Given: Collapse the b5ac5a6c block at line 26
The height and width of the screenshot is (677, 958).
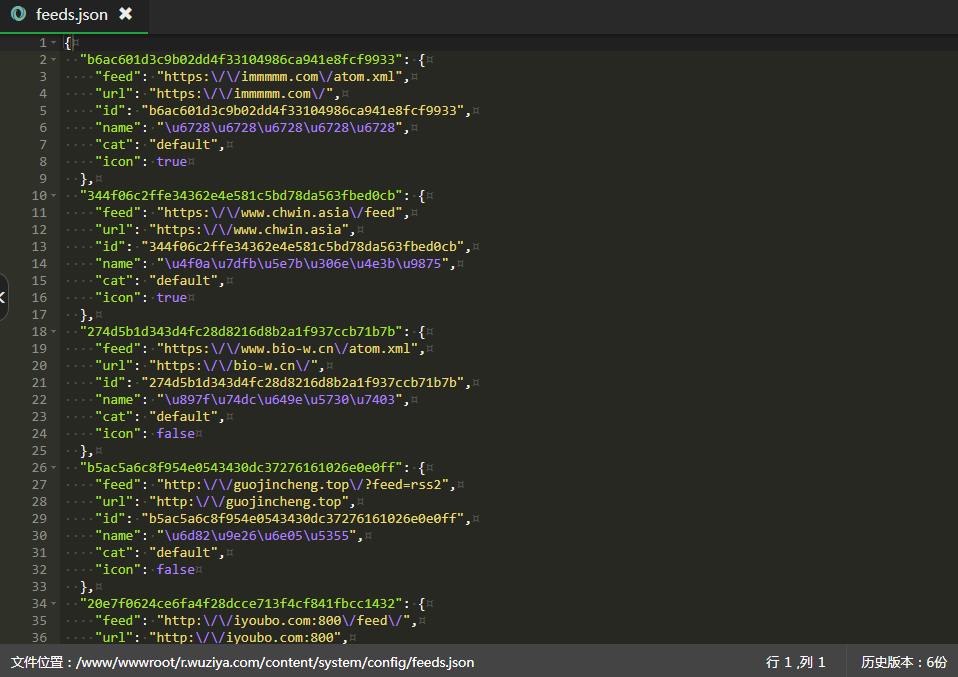Looking at the screenshot, I should coord(53,468).
